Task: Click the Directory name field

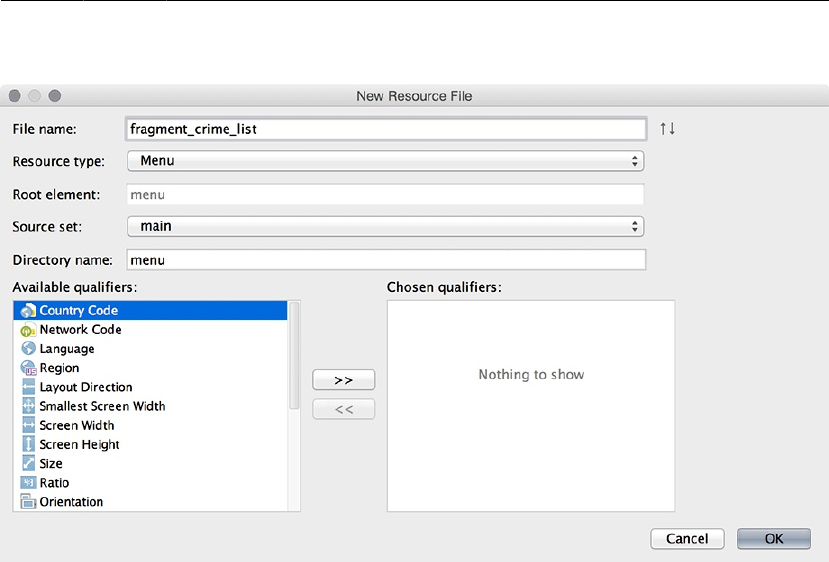Action: 386,260
